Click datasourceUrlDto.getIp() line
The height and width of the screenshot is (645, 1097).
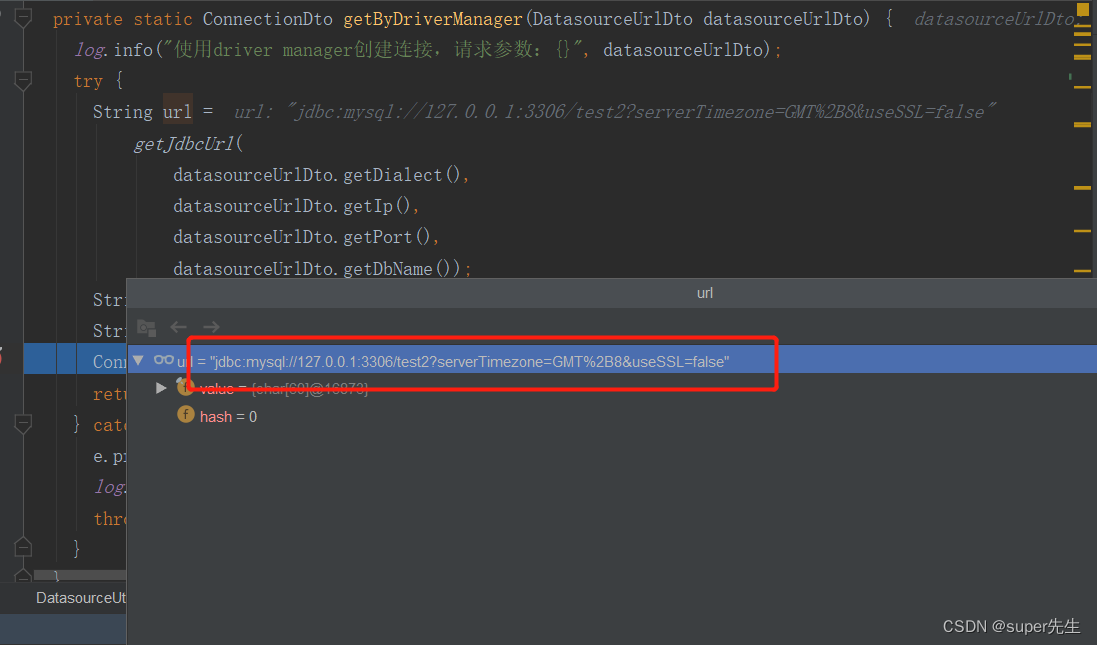pyautogui.click(x=296, y=206)
